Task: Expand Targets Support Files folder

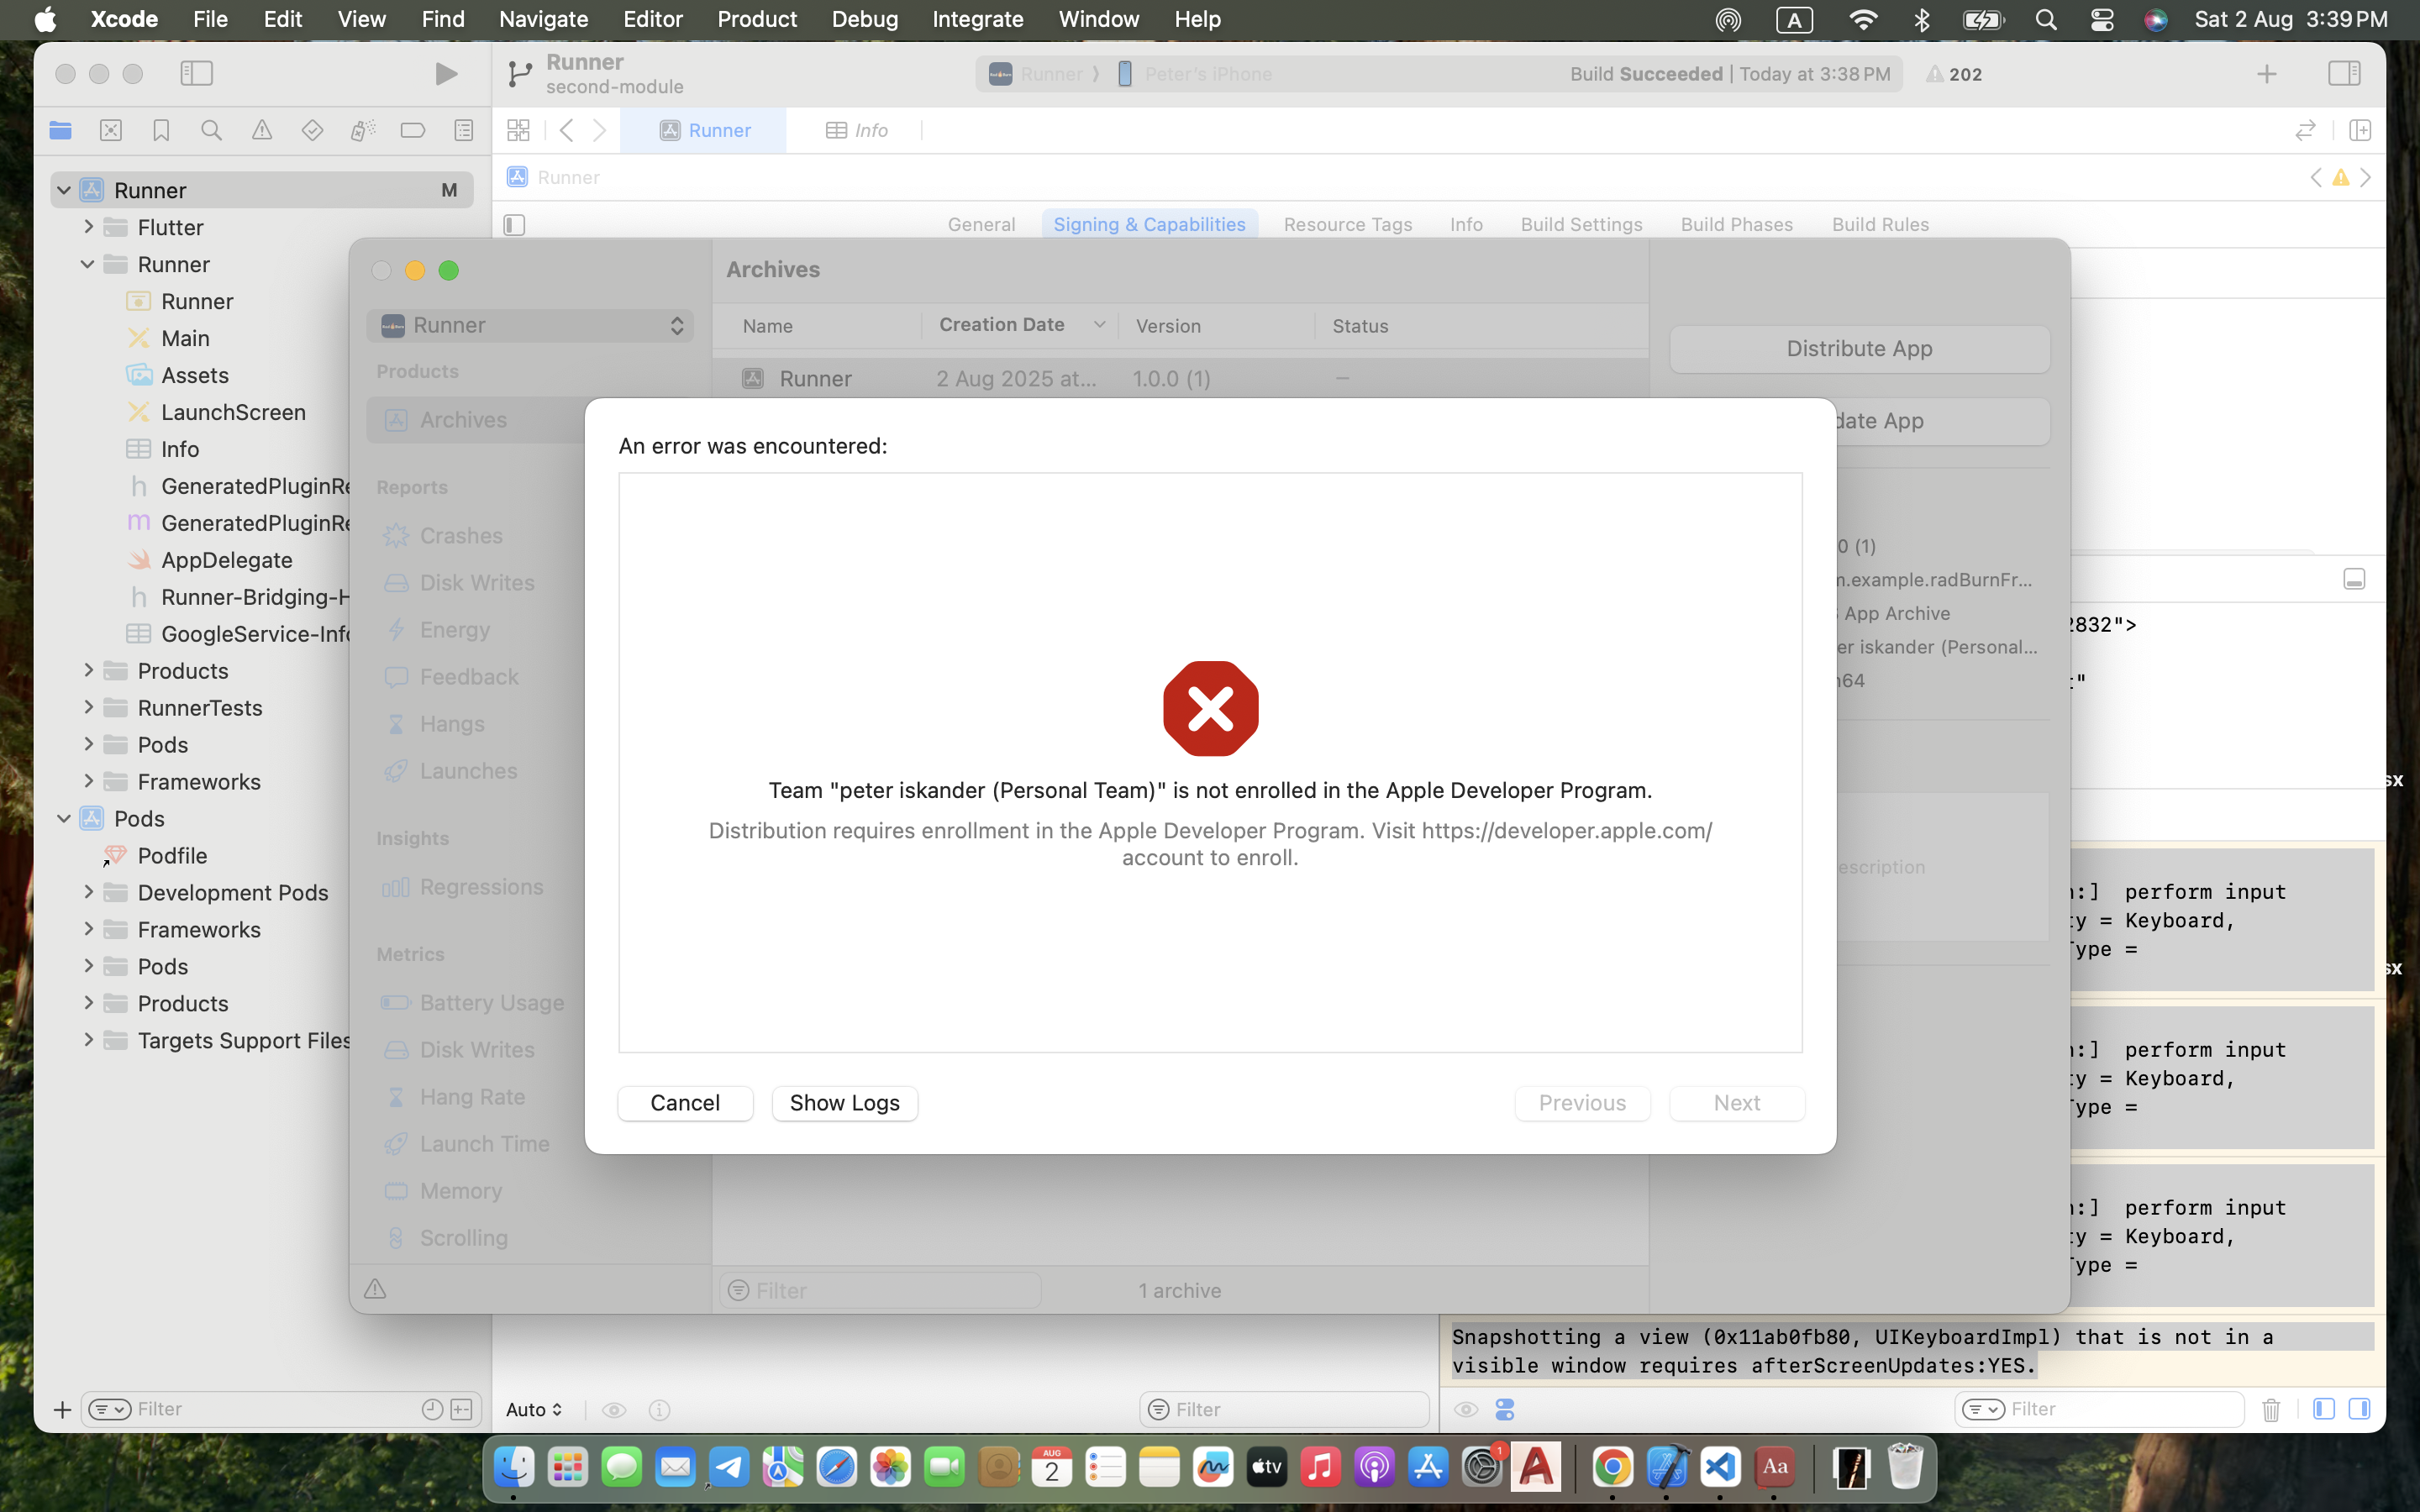Action: click(88, 1040)
